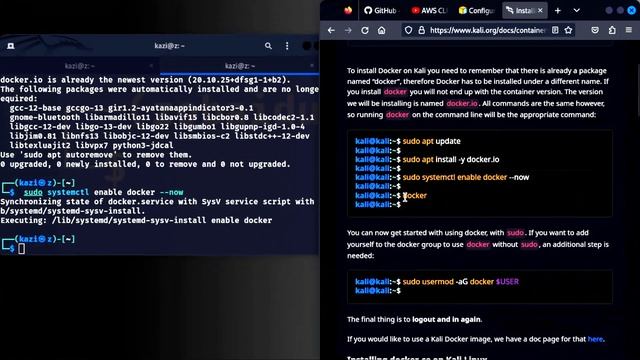Screen dimensions: 640x360
Task: Click the pink 'docker.io' inline code
Action: 462,104
